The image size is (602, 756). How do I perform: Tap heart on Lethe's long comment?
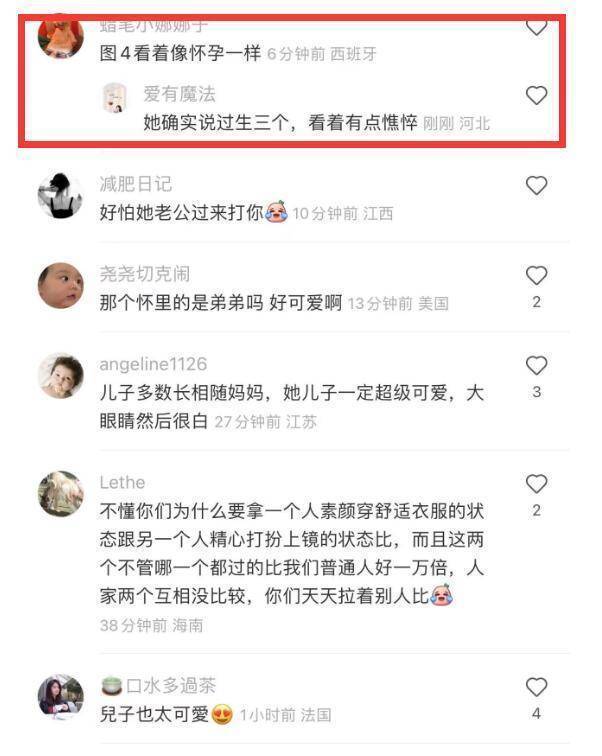tap(536, 484)
